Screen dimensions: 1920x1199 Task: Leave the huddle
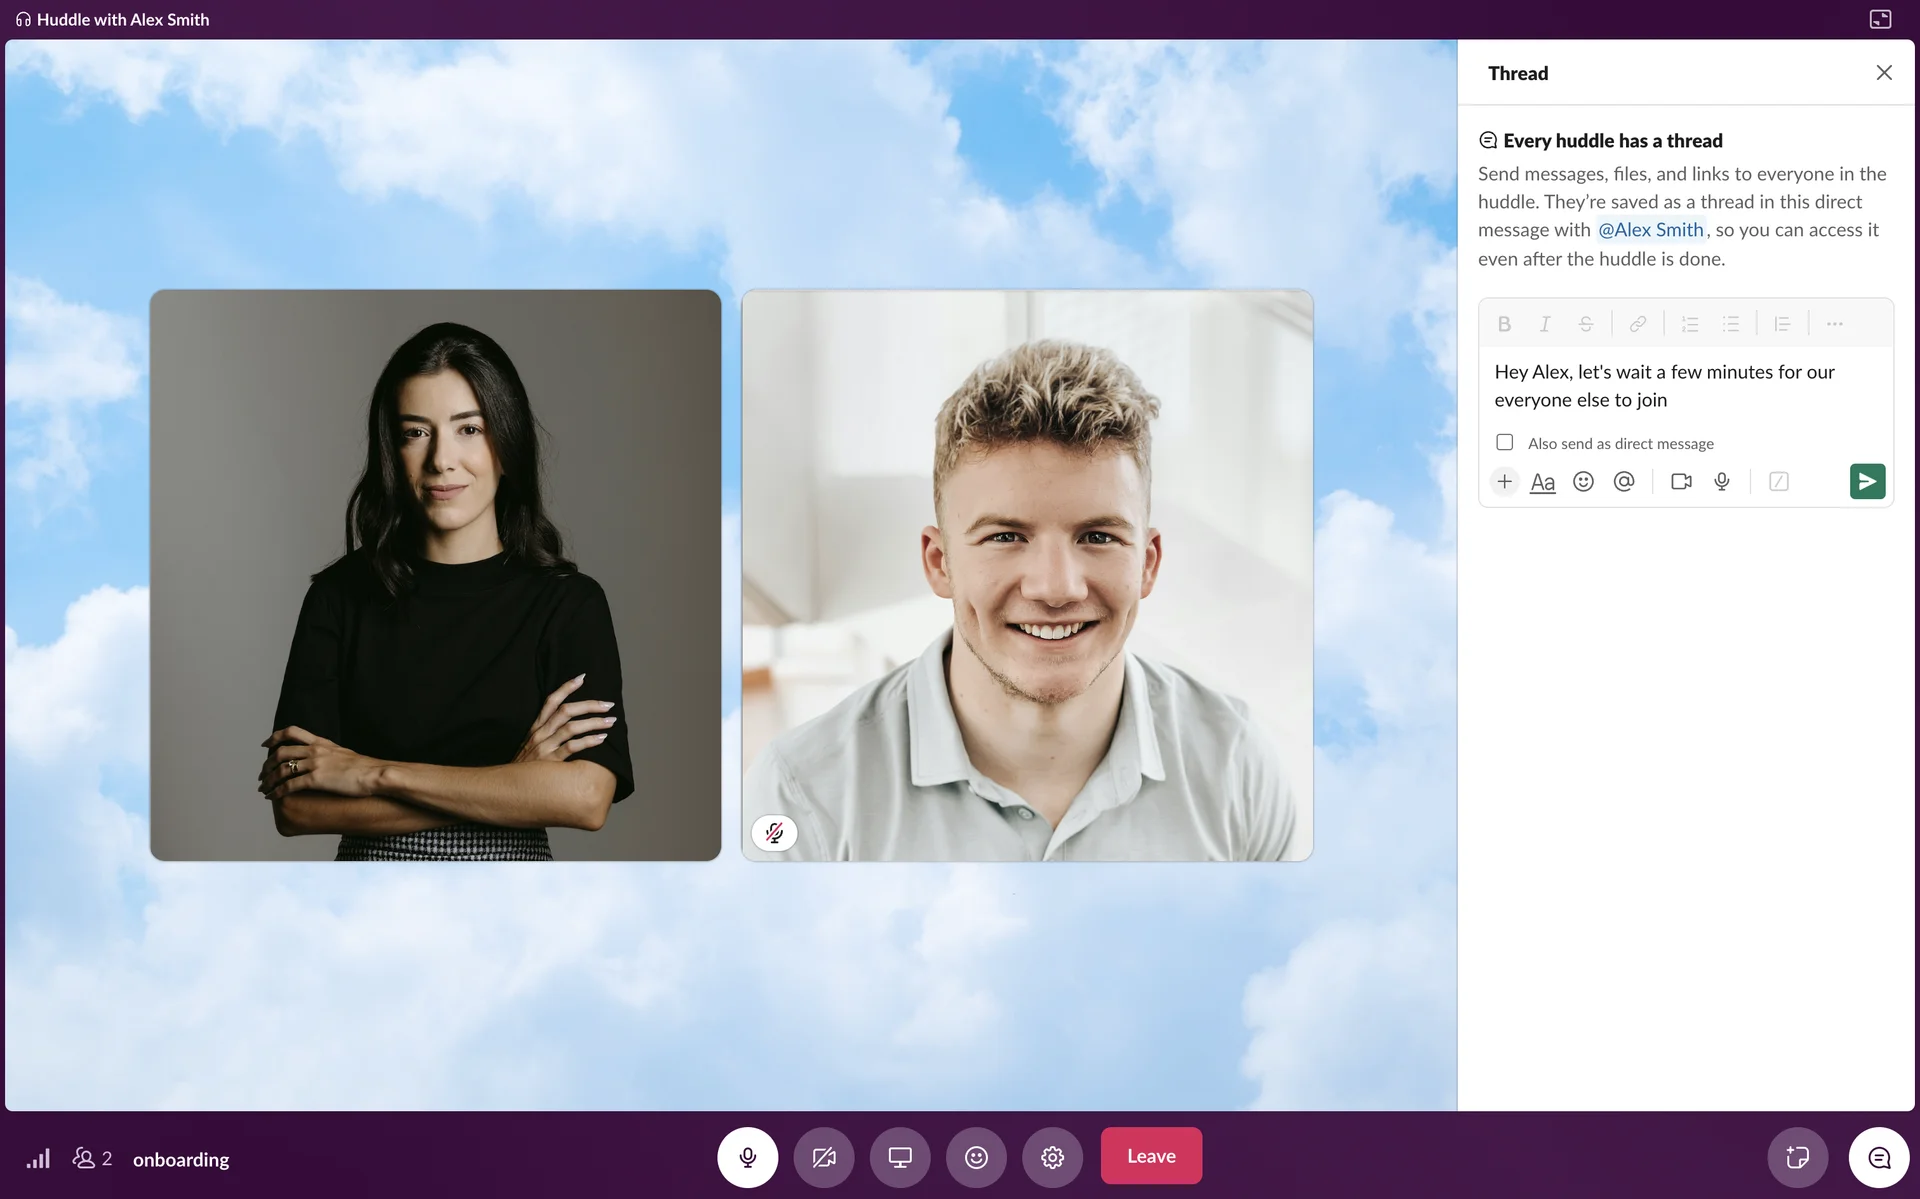tap(1151, 1156)
